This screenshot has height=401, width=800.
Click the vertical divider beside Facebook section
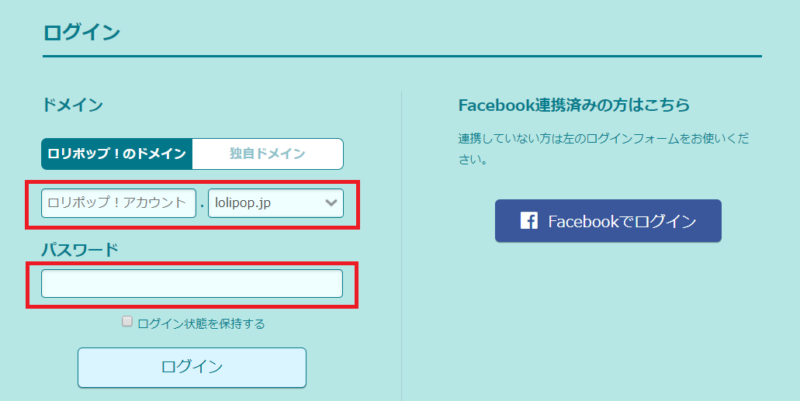401,250
